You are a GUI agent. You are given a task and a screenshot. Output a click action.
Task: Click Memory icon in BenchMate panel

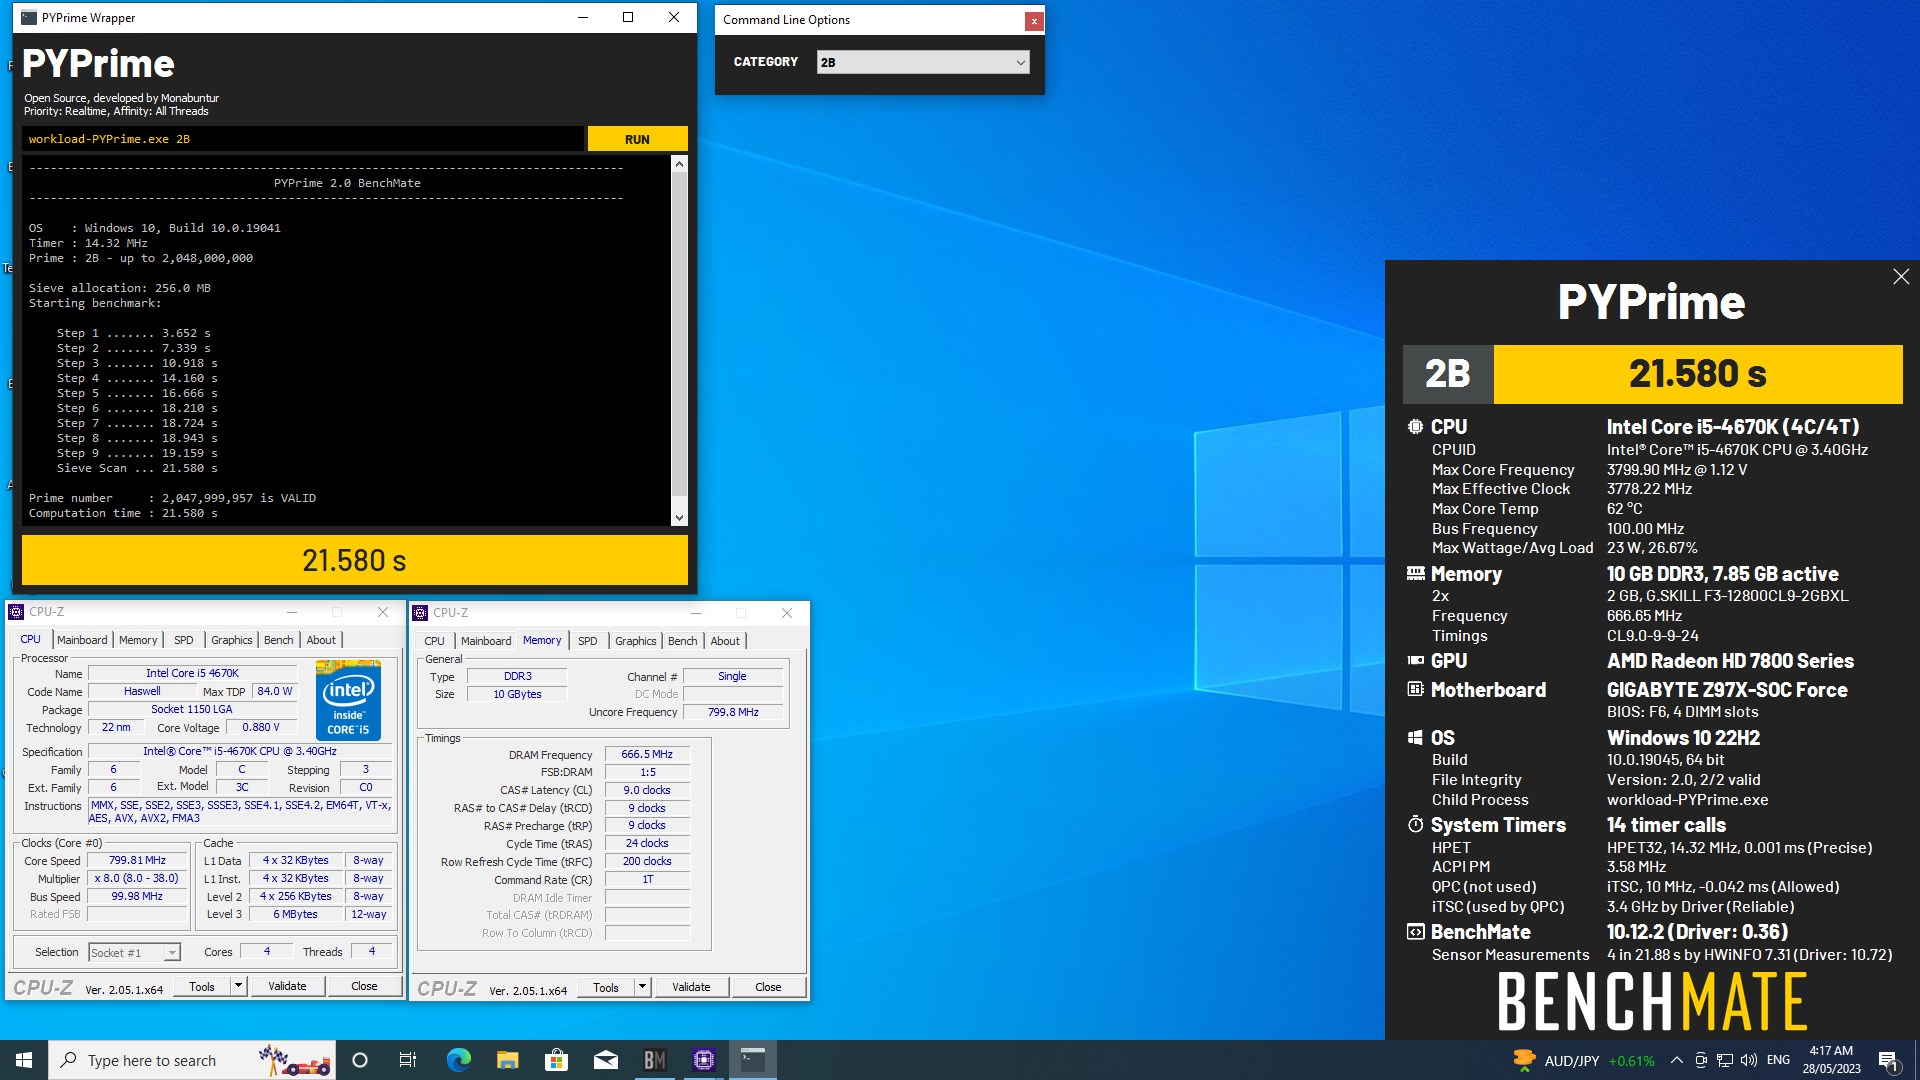point(1415,574)
